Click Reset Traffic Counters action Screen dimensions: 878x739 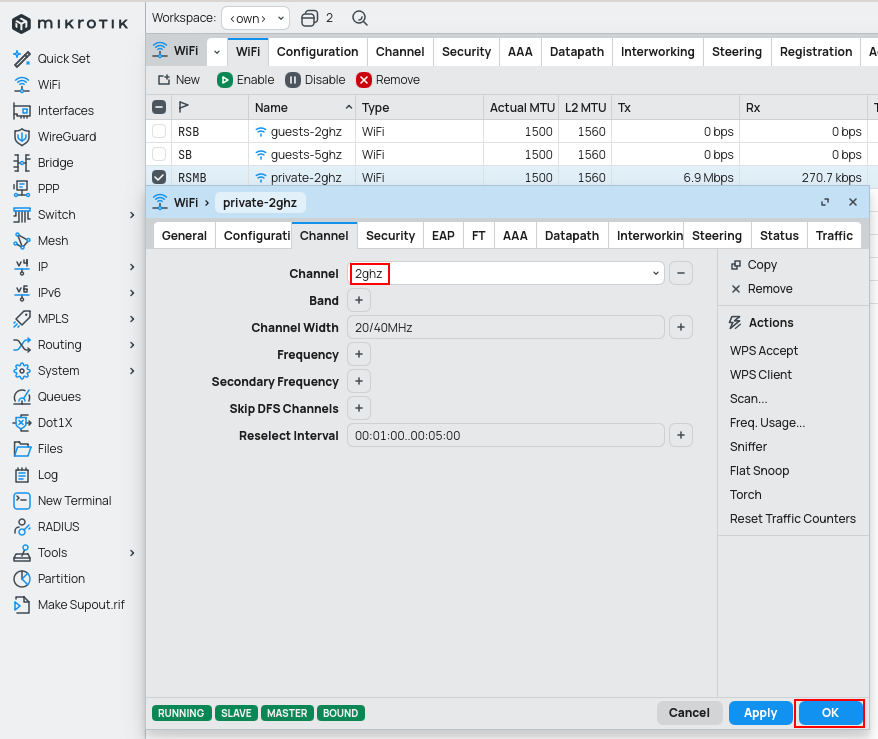click(792, 518)
